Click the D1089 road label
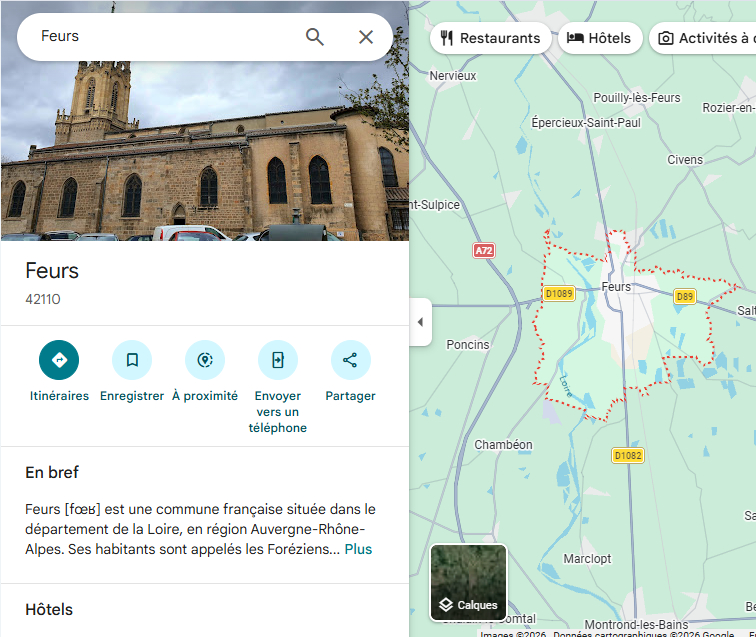Screen dimensions: 756x637 coord(559,294)
